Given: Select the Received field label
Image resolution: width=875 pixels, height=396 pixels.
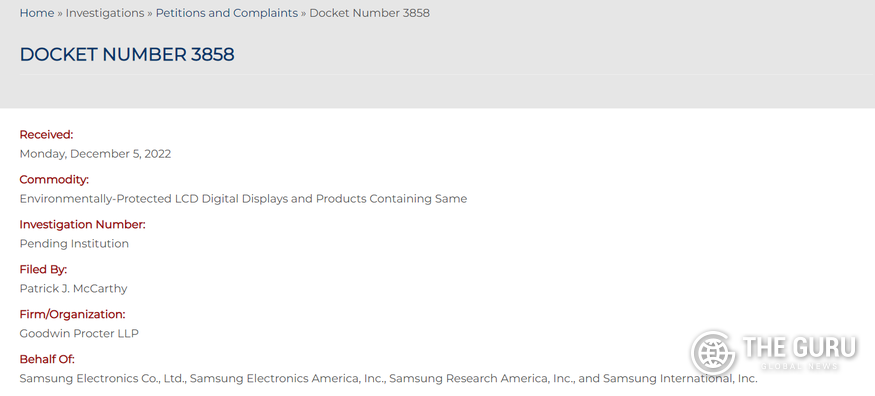Looking at the screenshot, I should 46,134.
